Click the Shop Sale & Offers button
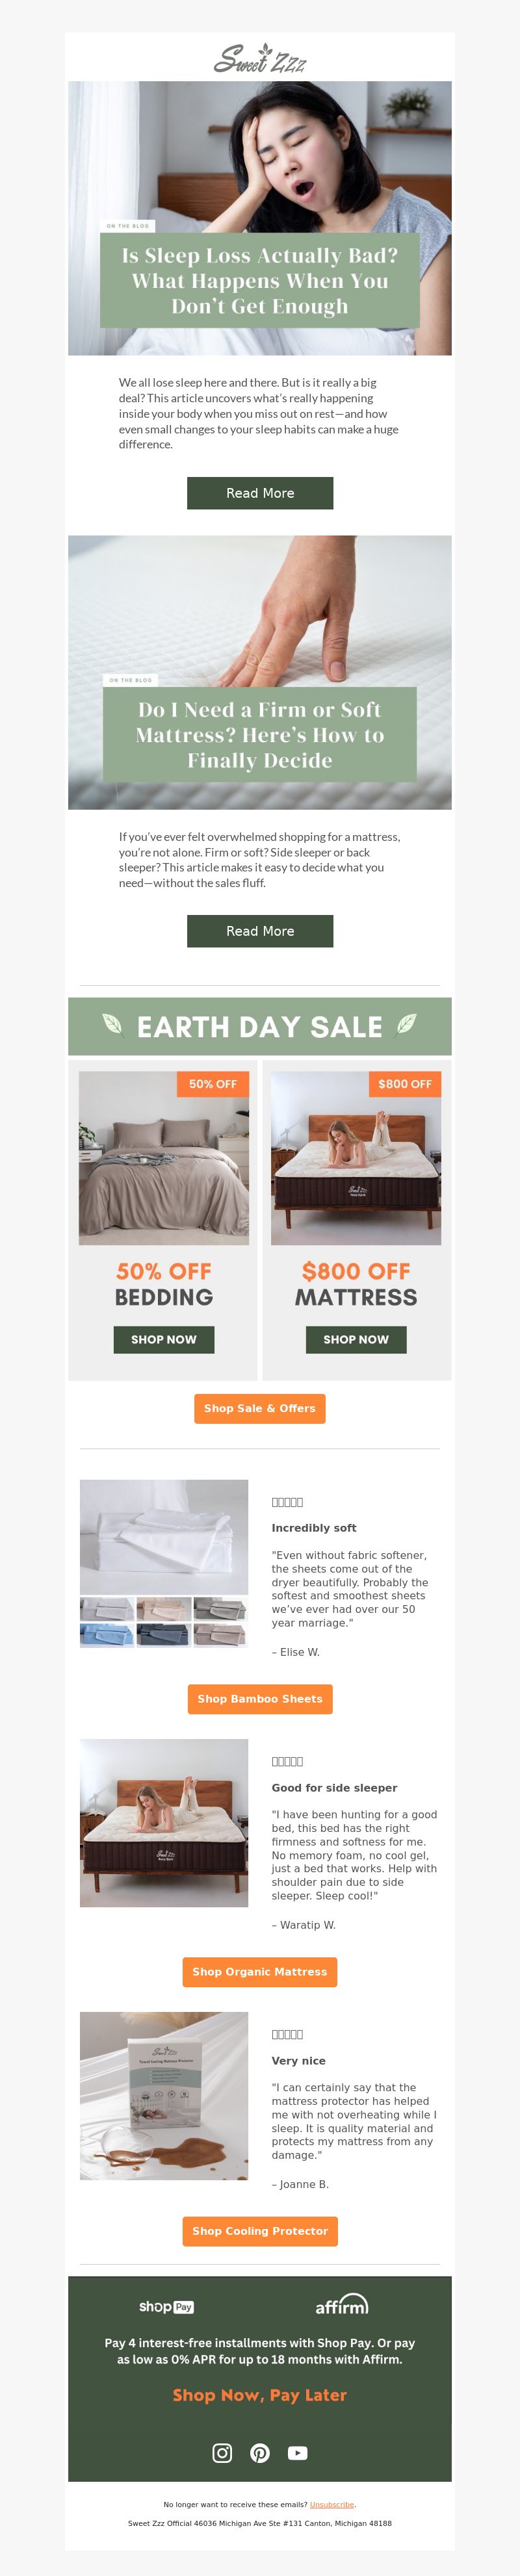The width and height of the screenshot is (520, 2576). pos(260,1408)
